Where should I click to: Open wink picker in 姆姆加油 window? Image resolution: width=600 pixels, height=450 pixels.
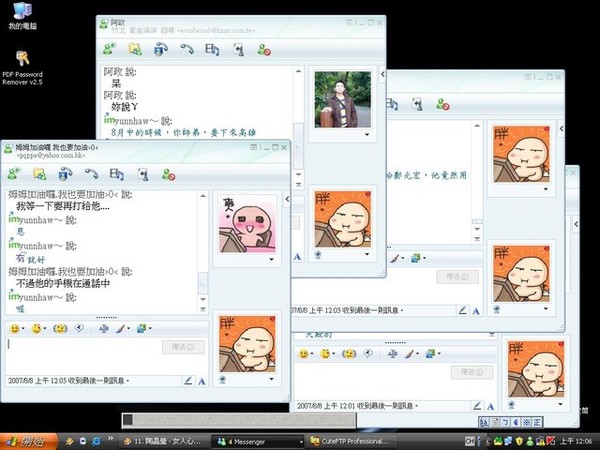(x=38, y=328)
